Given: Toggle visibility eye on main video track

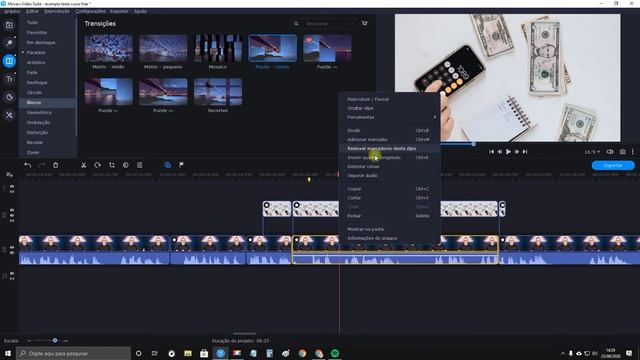Looking at the screenshot, I should coord(12,247).
